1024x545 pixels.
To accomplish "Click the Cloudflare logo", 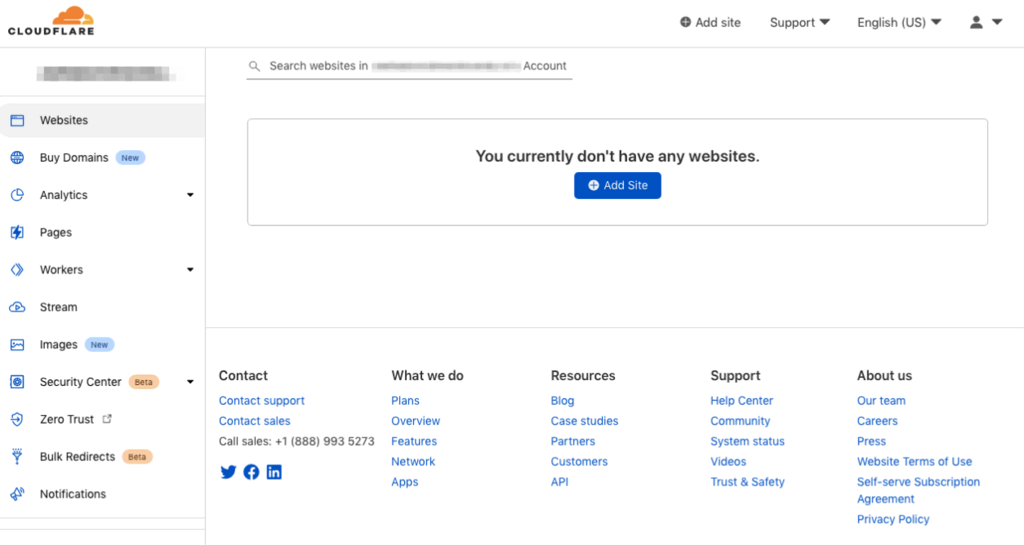I will [x=51, y=21].
